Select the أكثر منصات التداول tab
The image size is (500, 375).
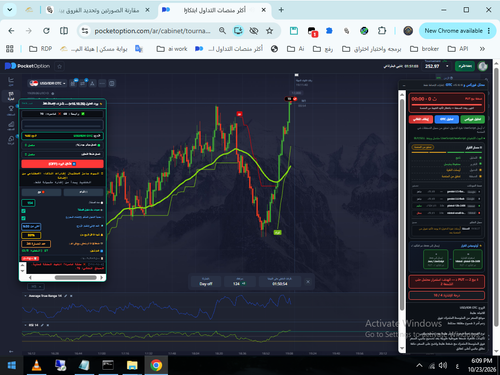(x=214, y=10)
